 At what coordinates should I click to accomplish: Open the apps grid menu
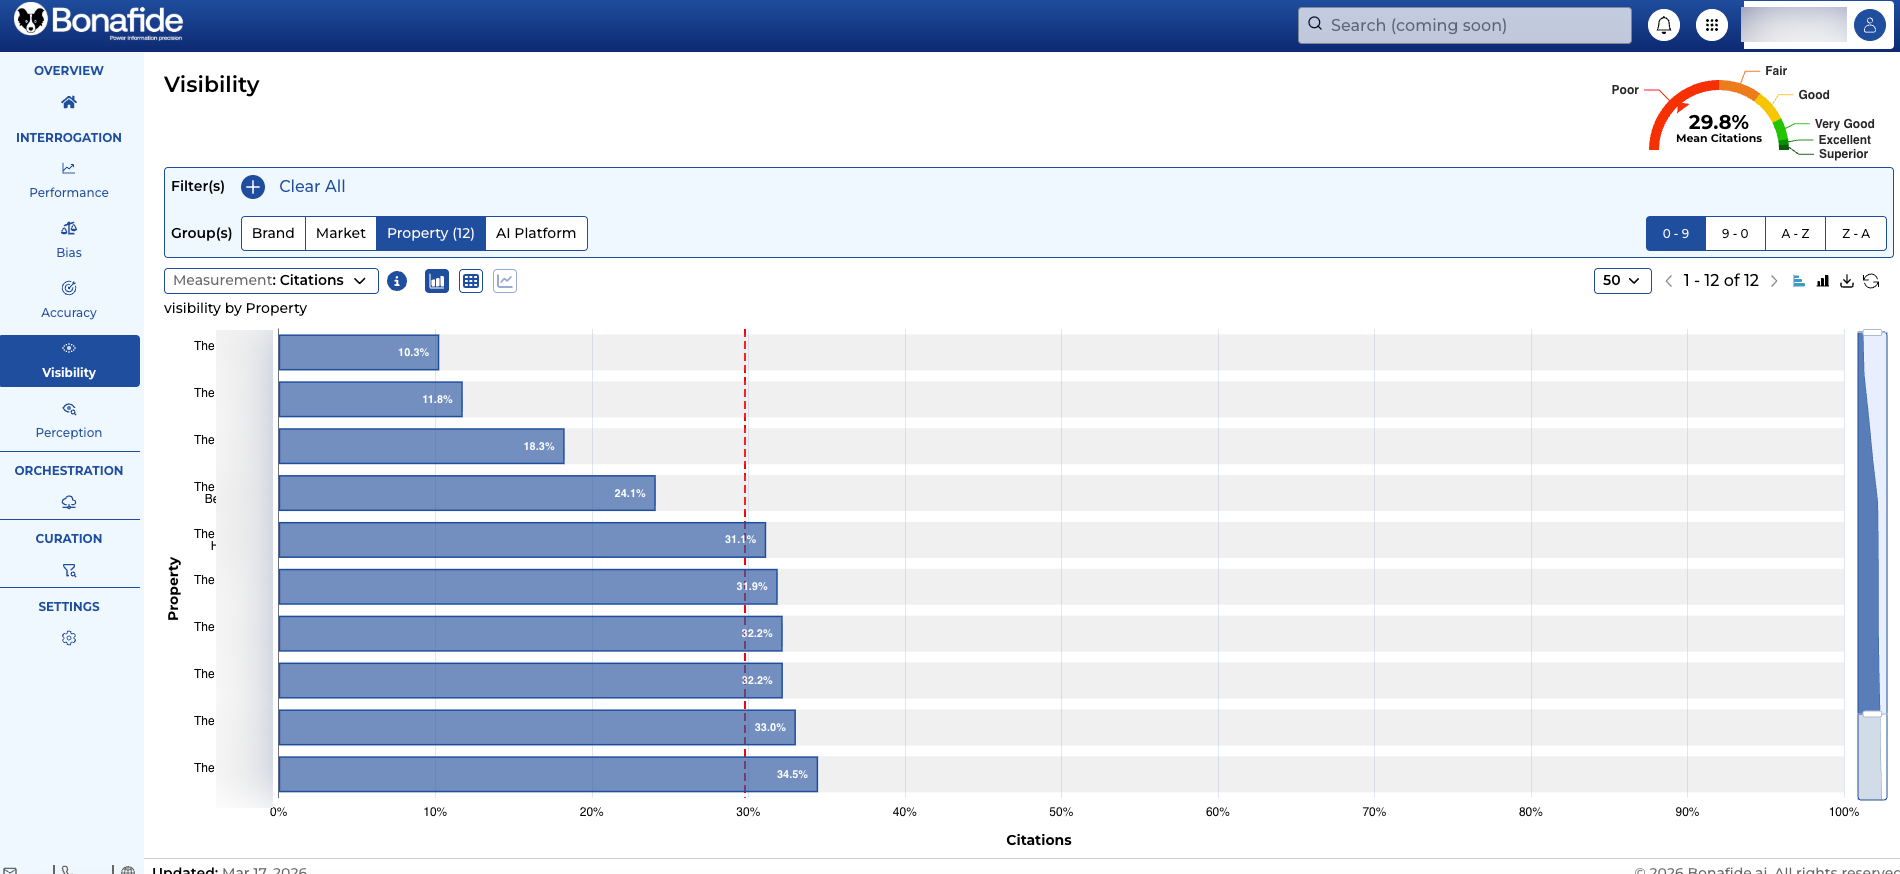(1712, 26)
